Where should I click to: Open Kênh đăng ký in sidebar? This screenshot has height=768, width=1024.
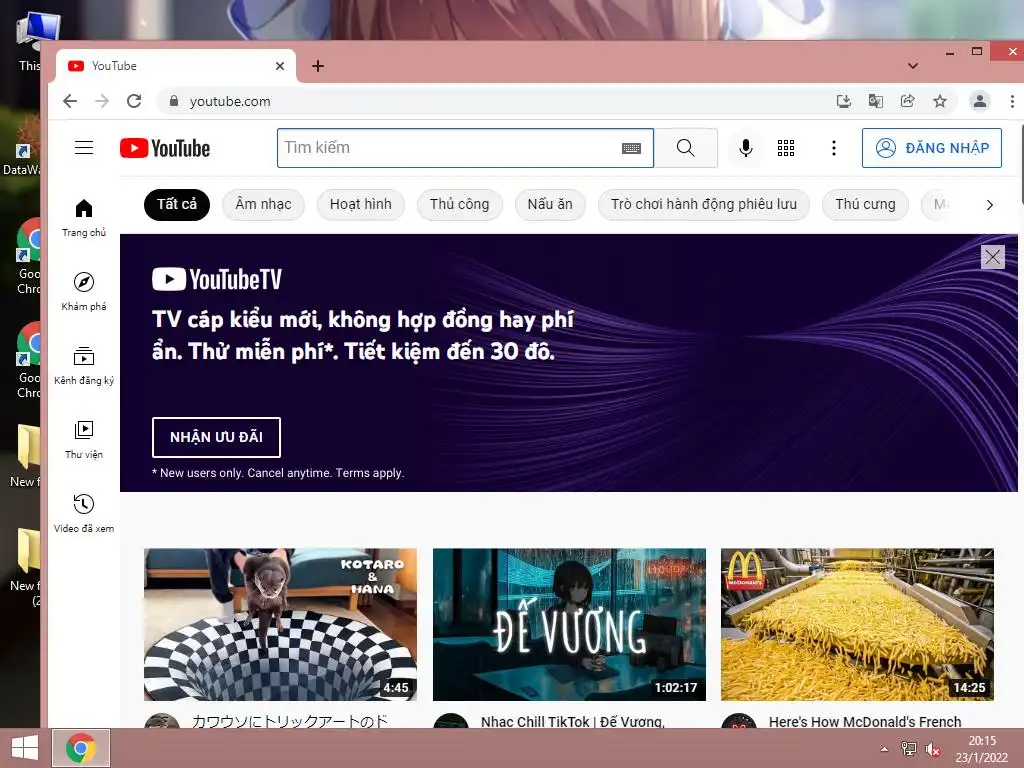coord(84,366)
